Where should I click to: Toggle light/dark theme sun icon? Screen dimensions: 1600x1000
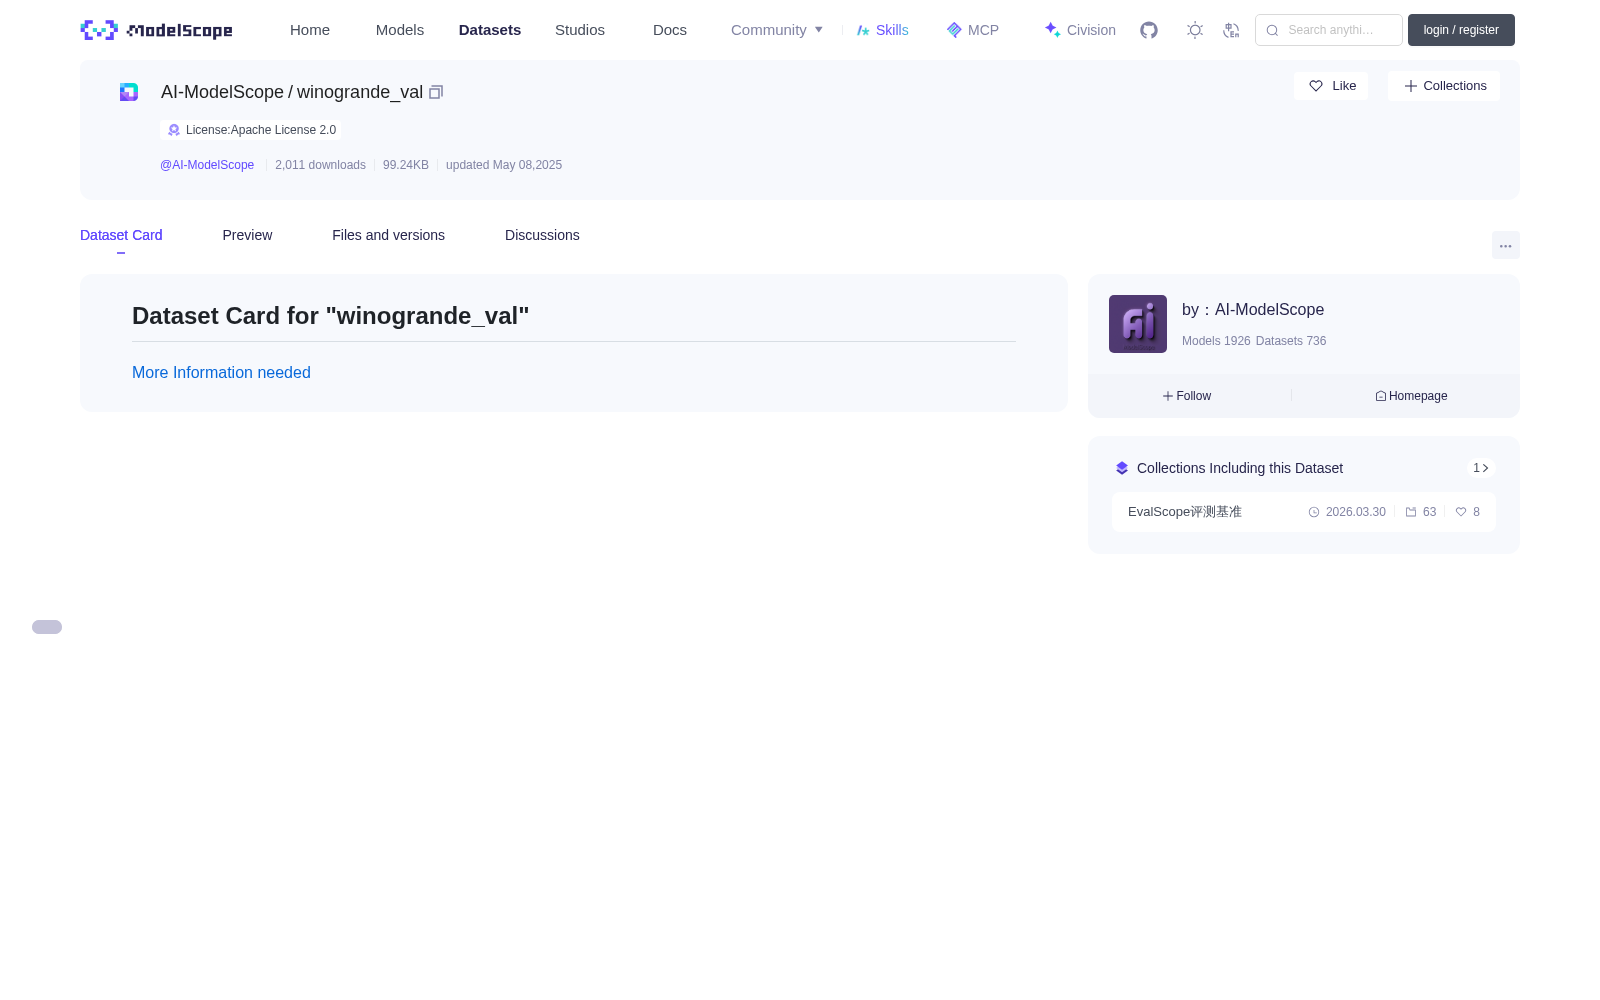1195,30
